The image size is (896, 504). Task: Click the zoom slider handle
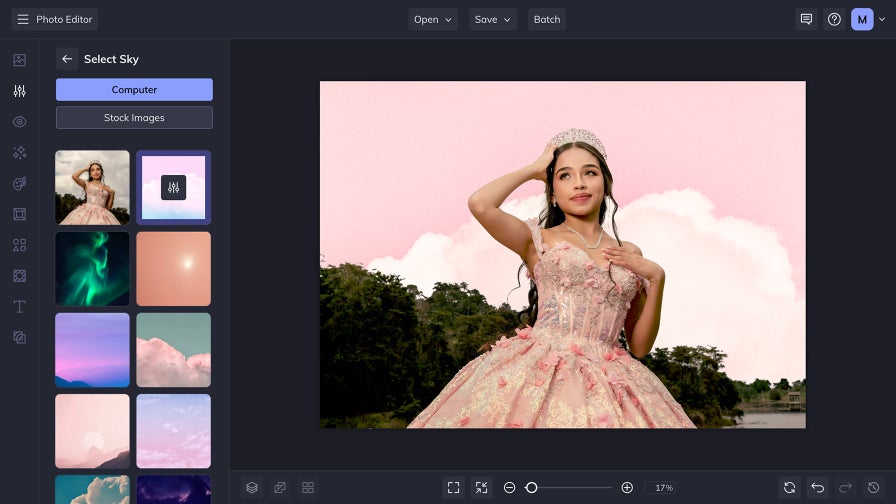532,487
